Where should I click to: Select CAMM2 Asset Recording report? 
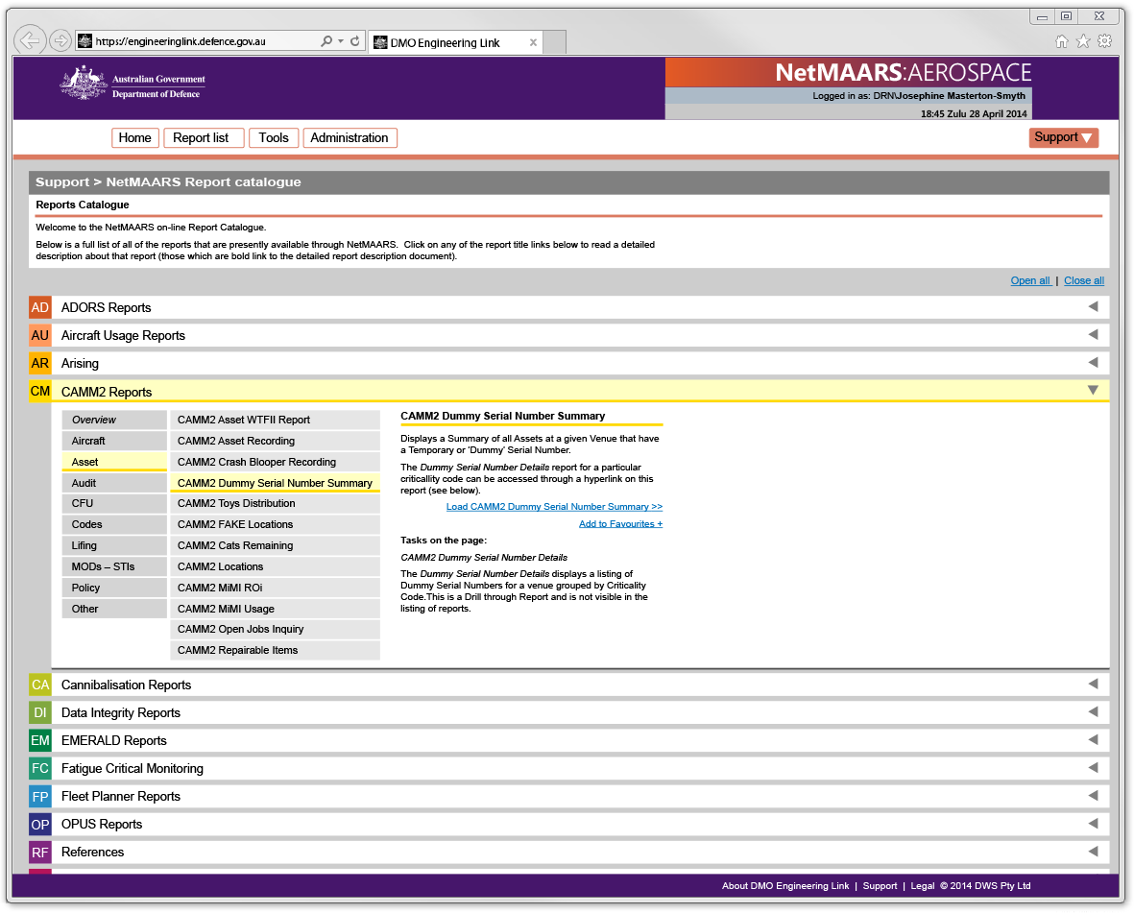[275, 441]
